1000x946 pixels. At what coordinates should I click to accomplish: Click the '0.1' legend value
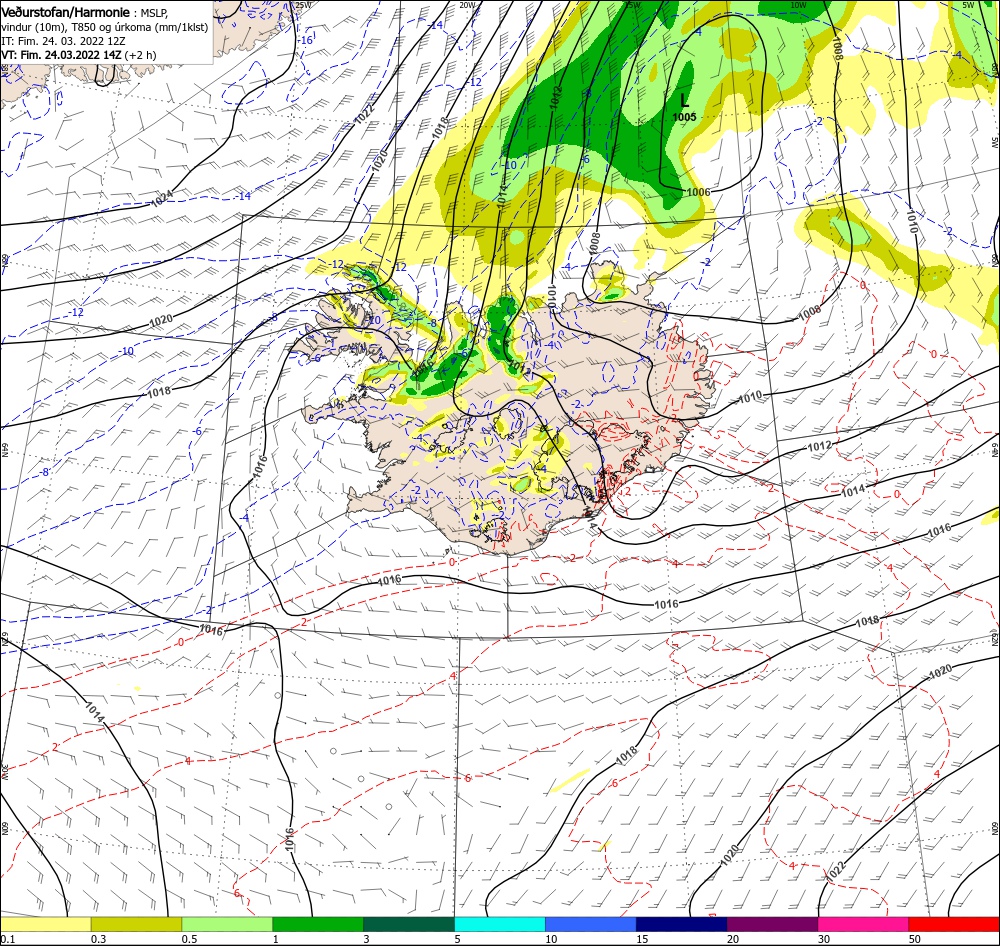pos(8,939)
